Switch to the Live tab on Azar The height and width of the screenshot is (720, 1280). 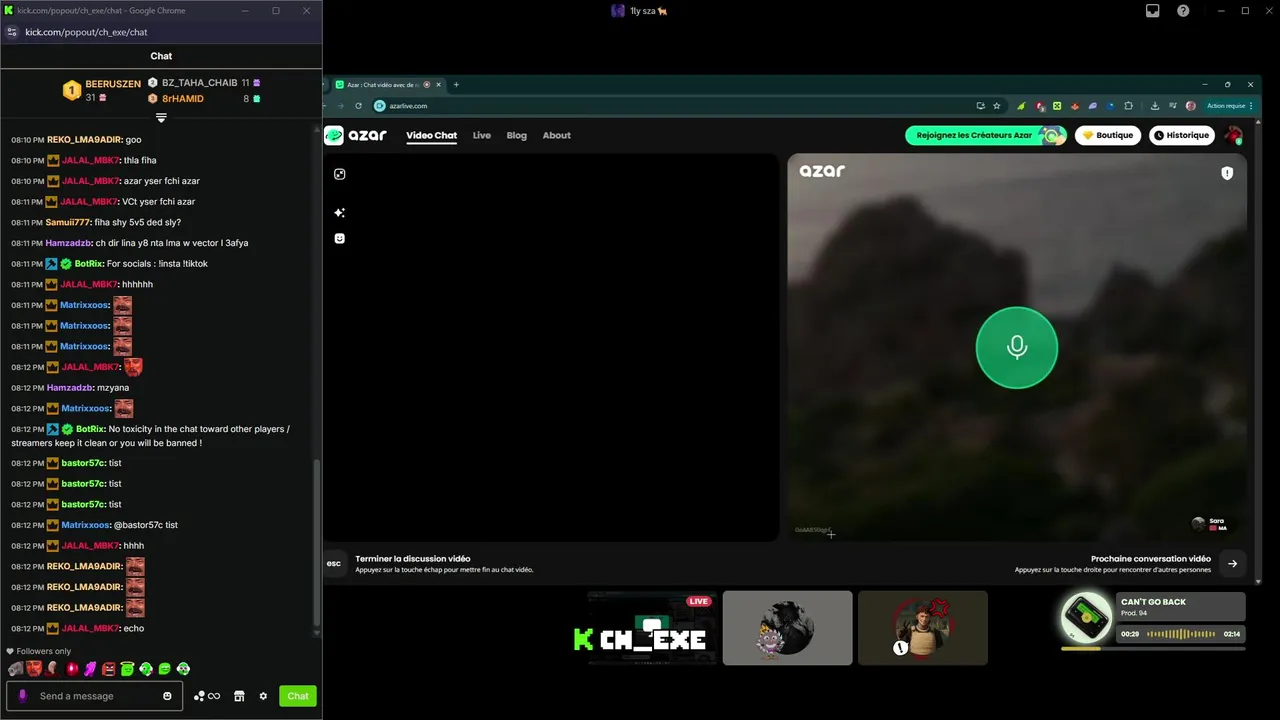pyautogui.click(x=481, y=135)
